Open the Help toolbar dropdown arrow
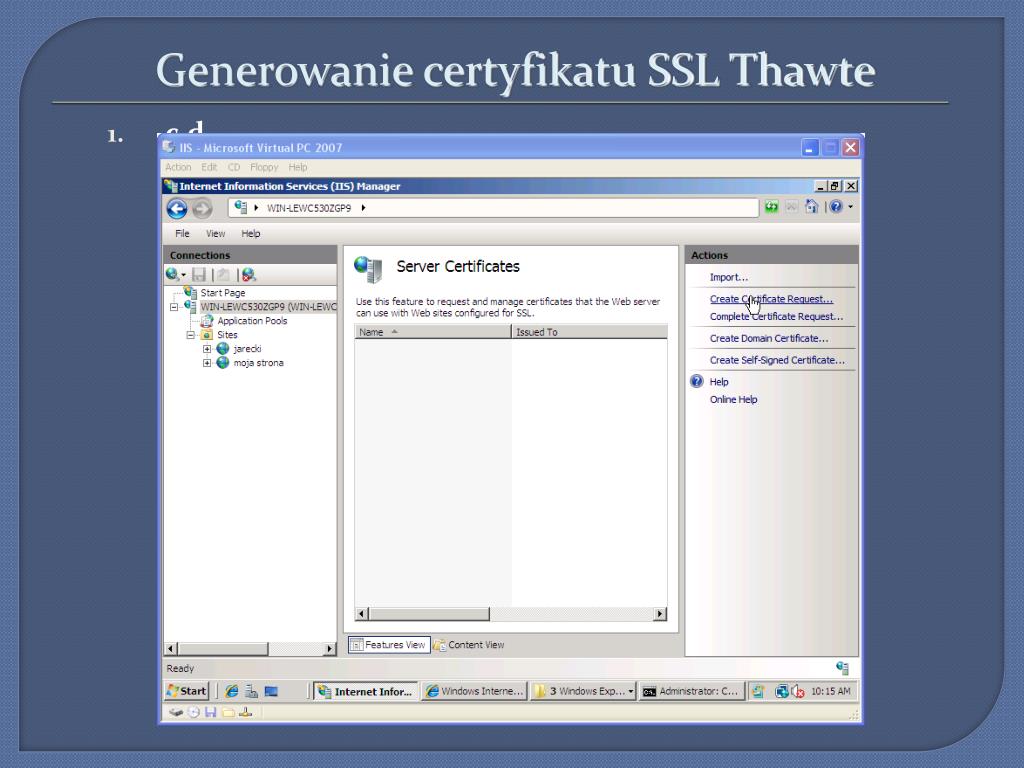This screenshot has height=768, width=1024. (x=850, y=207)
